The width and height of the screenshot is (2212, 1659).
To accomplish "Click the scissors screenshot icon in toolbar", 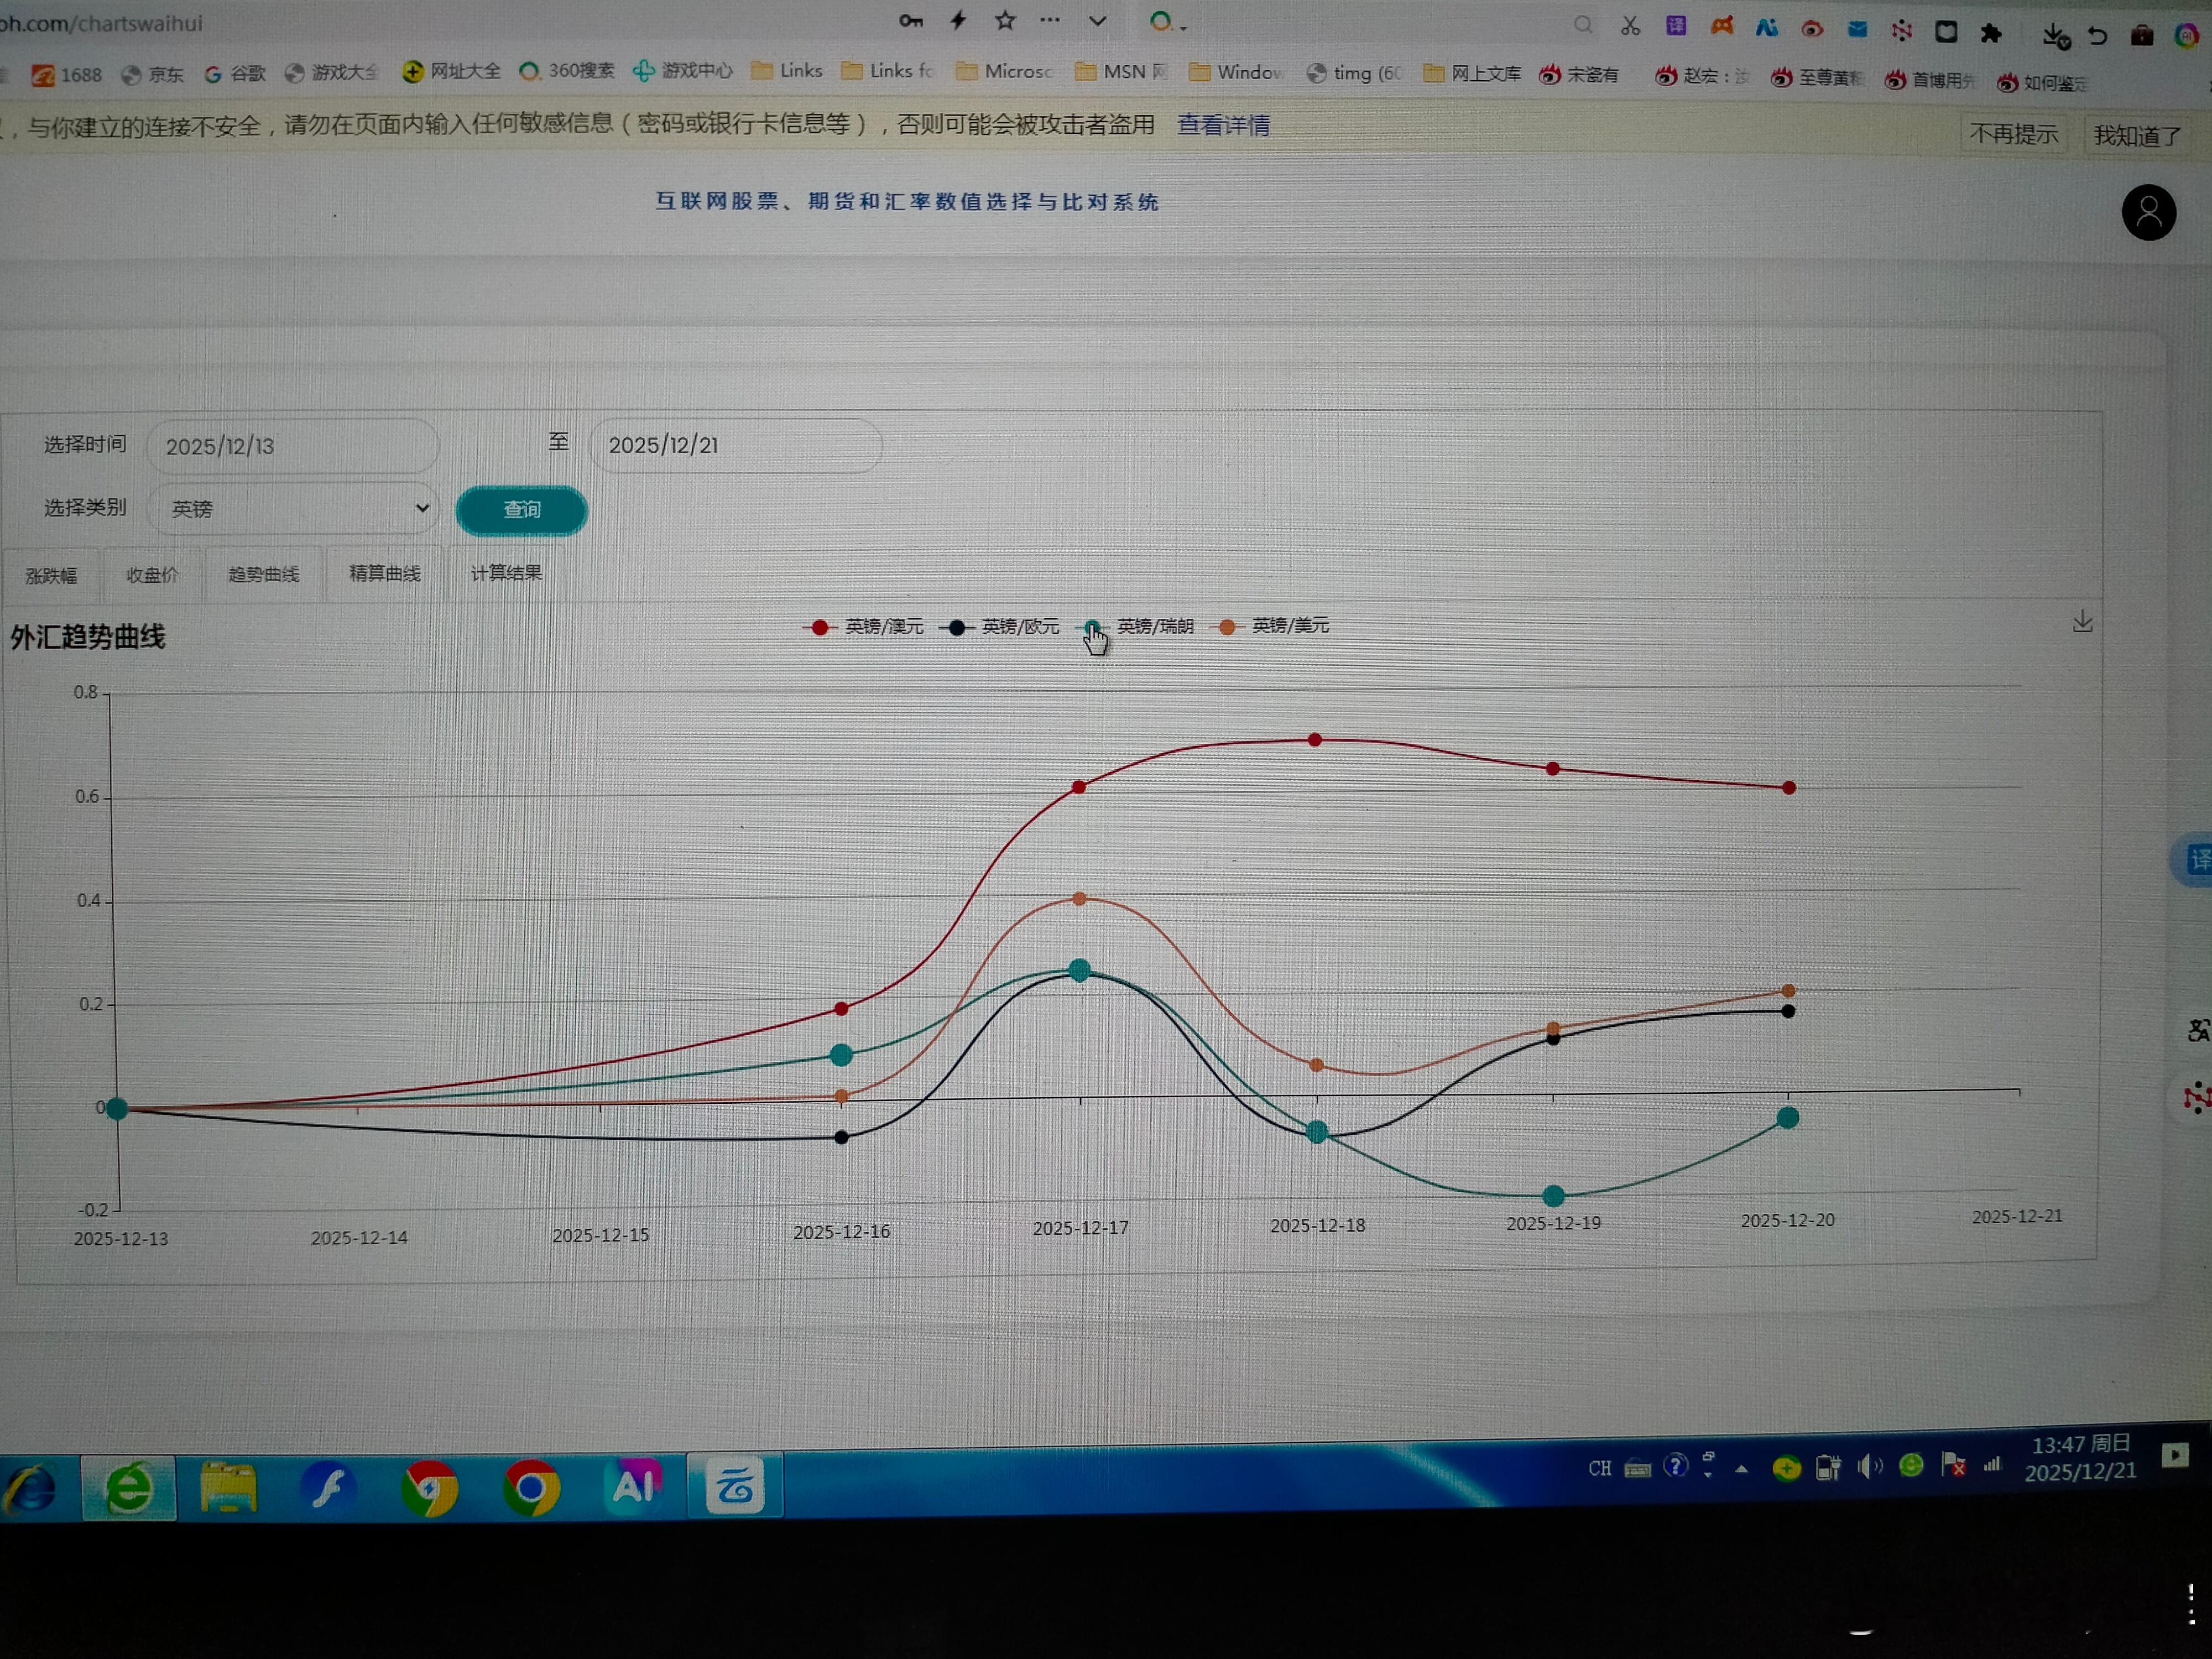I will click(x=1631, y=26).
